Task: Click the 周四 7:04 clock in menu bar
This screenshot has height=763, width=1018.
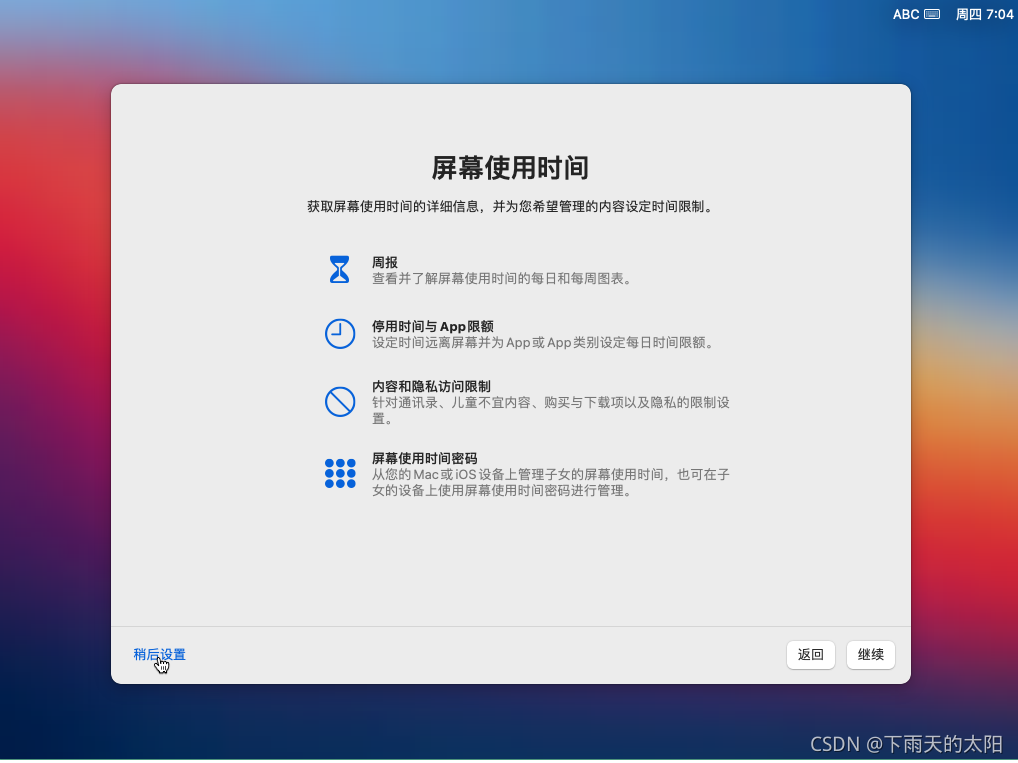Action: tap(984, 14)
